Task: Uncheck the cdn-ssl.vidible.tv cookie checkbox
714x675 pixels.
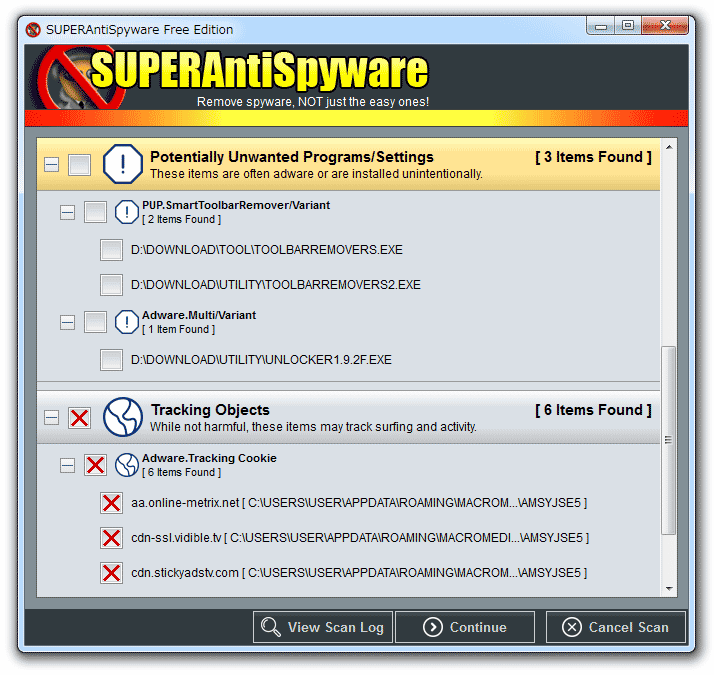Action: (112, 538)
